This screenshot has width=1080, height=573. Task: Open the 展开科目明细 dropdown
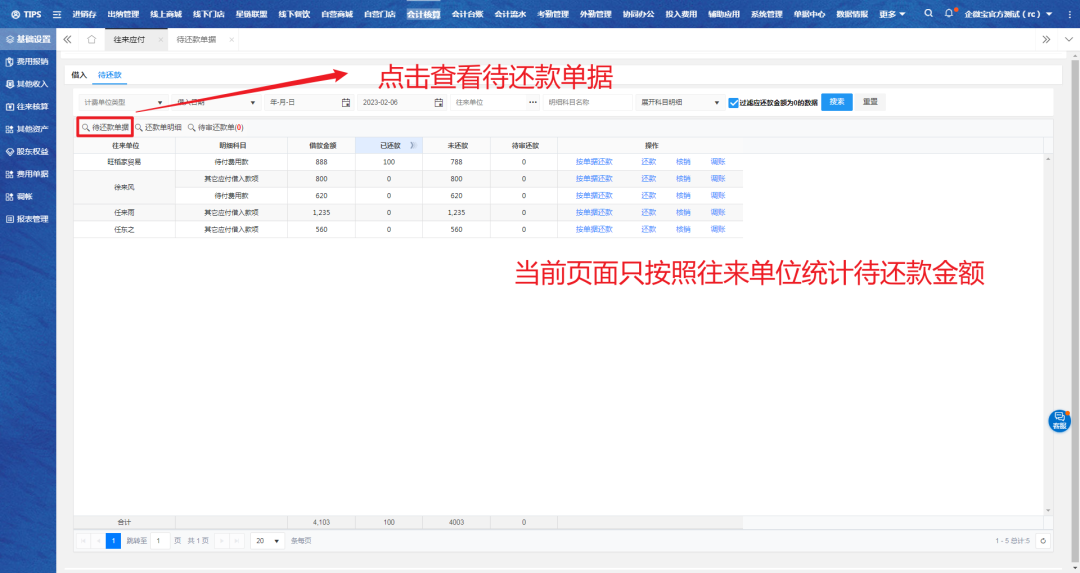pyautogui.click(x=717, y=102)
